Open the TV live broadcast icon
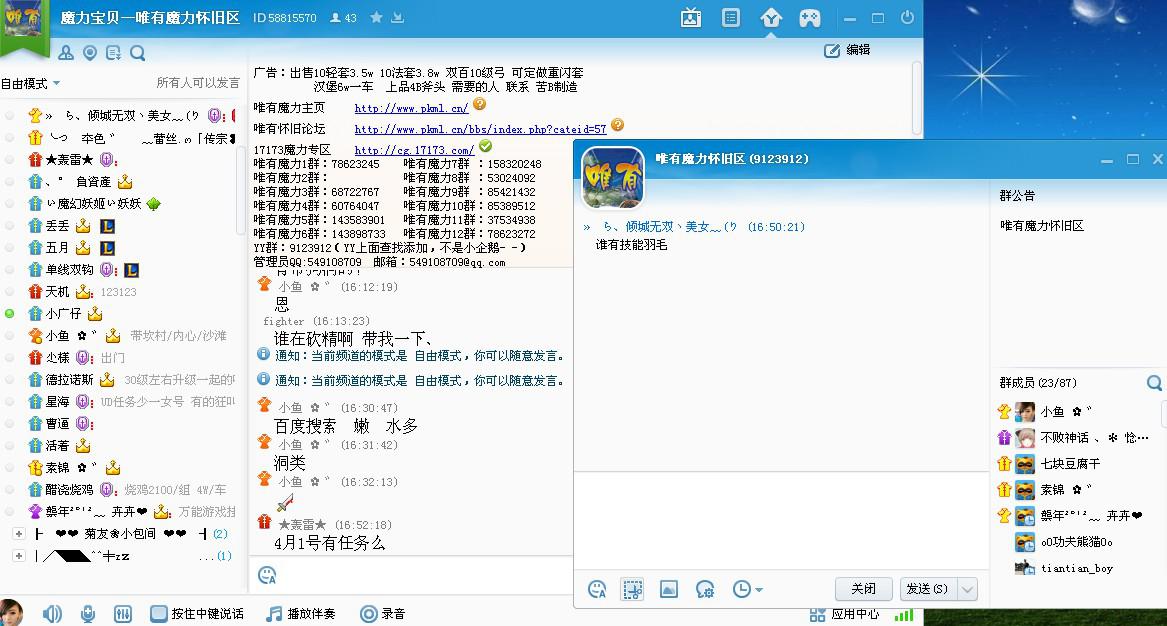The height and width of the screenshot is (626, 1167). coord(690,18)
